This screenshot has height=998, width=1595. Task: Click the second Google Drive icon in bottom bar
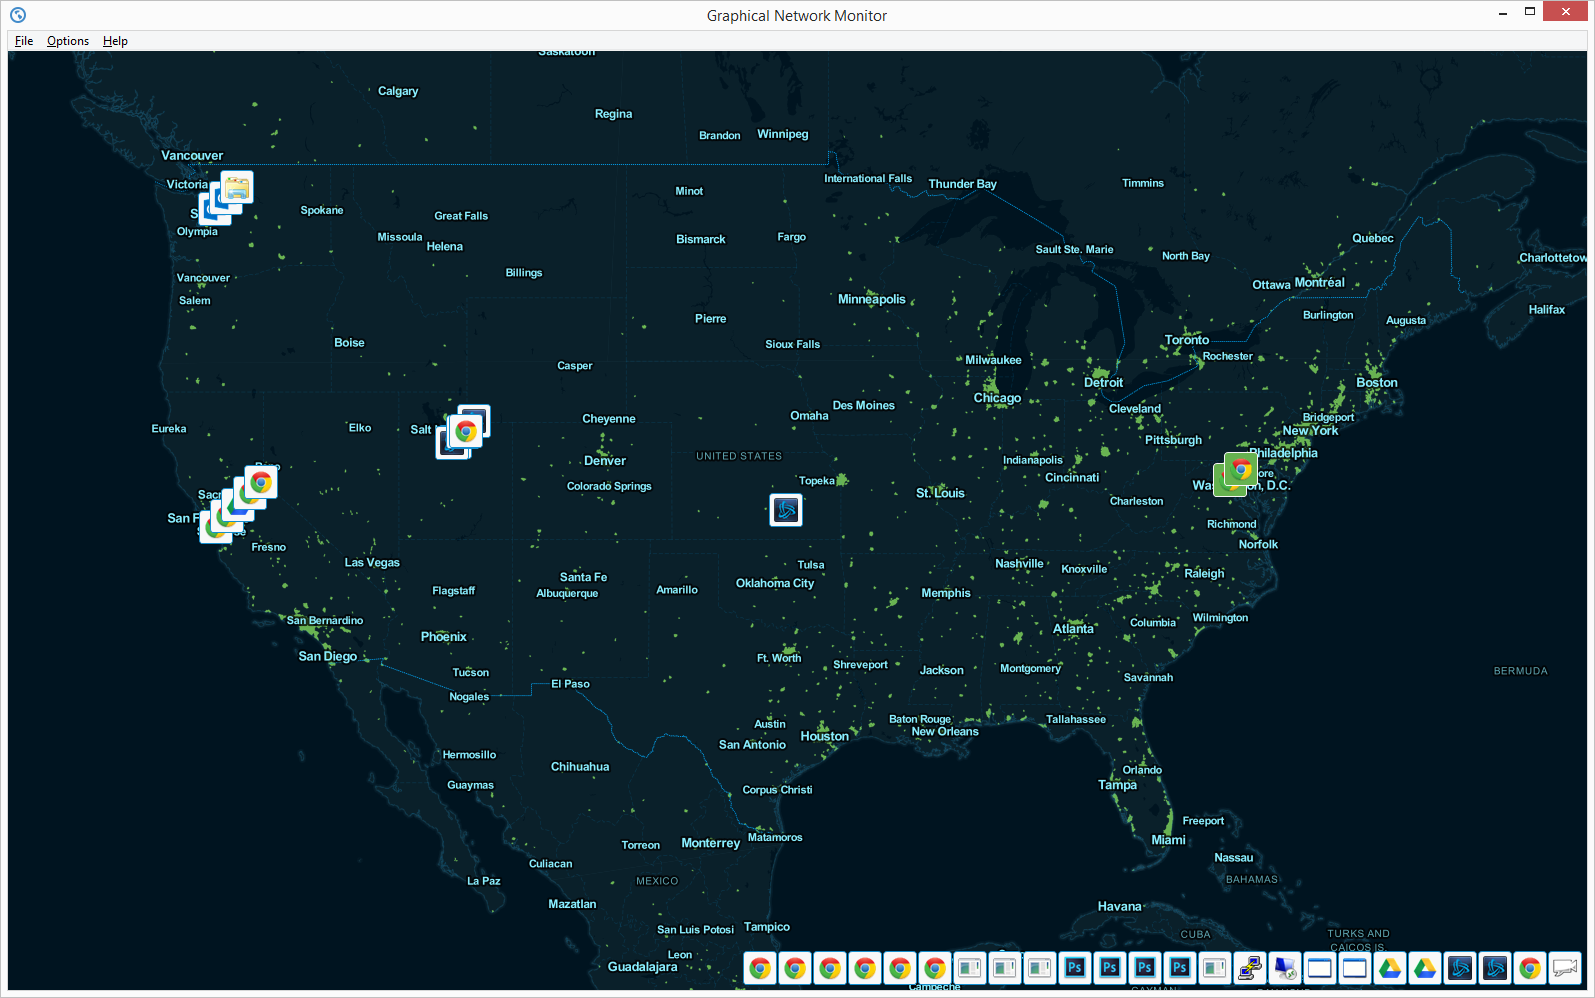point(1425,968)
